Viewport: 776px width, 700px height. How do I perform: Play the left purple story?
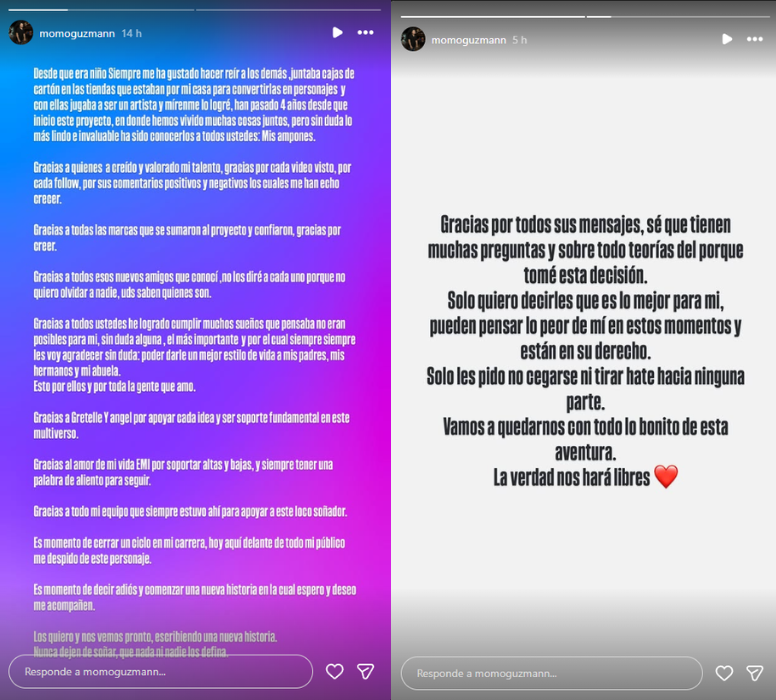point(338,33)
